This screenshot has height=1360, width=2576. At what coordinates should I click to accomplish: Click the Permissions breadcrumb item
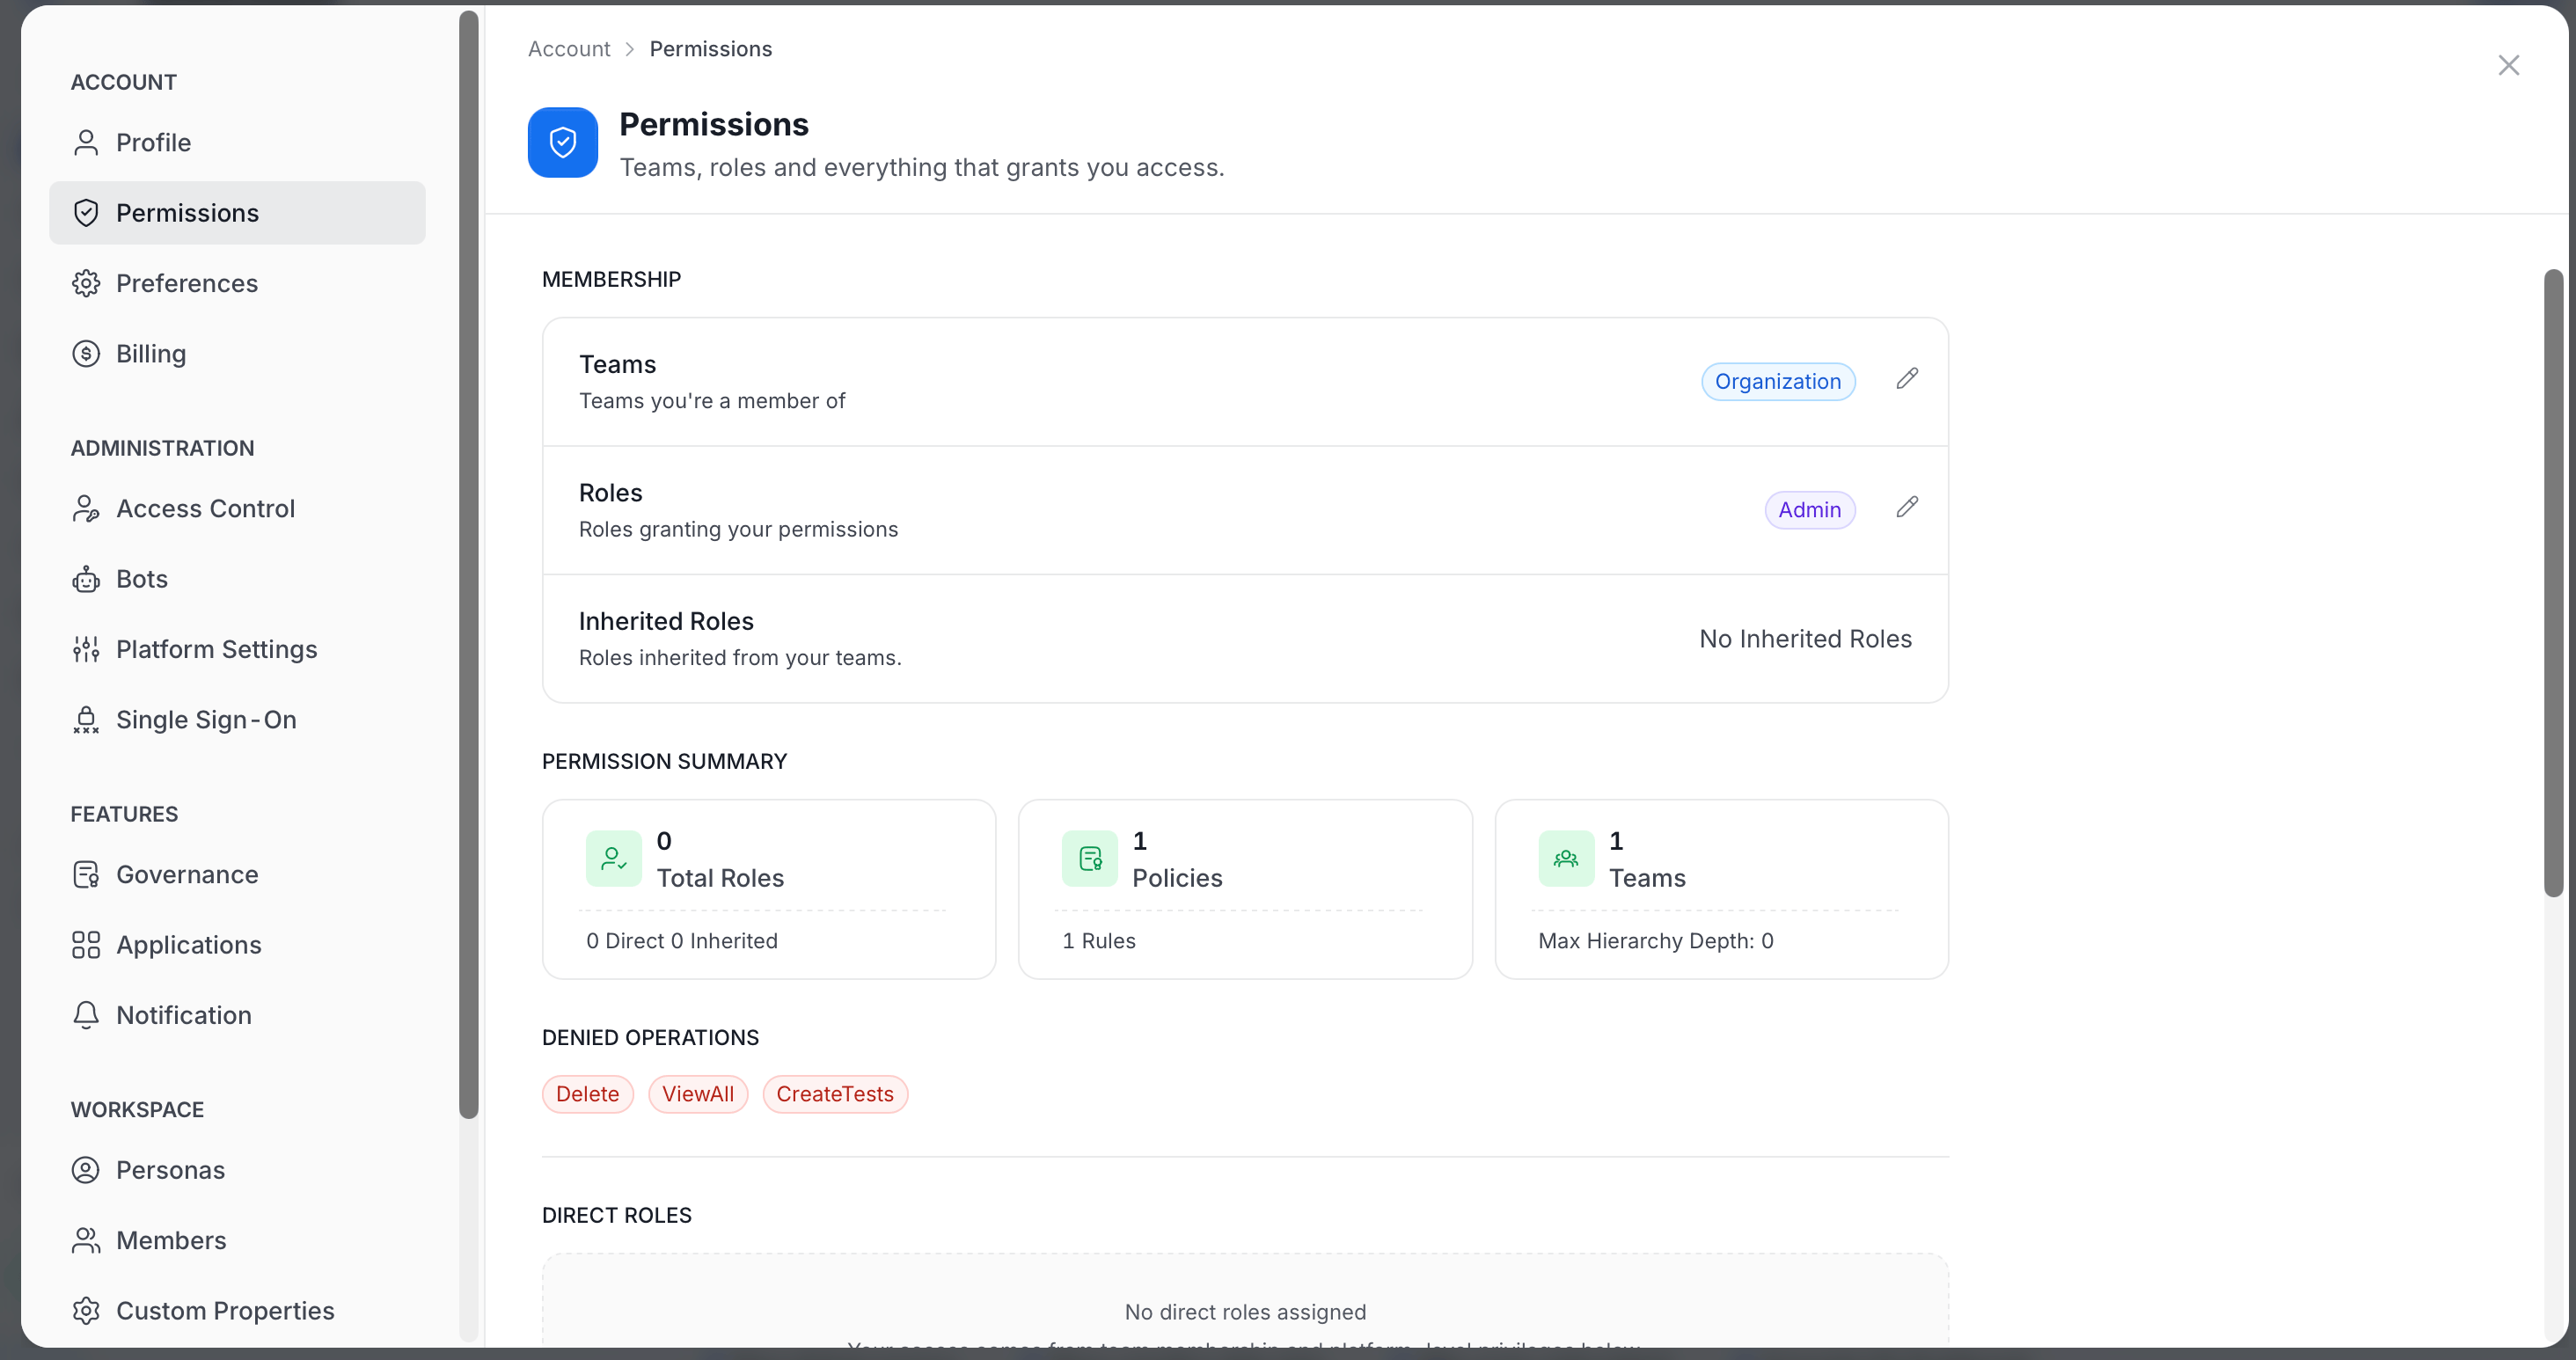coord(711,49)
